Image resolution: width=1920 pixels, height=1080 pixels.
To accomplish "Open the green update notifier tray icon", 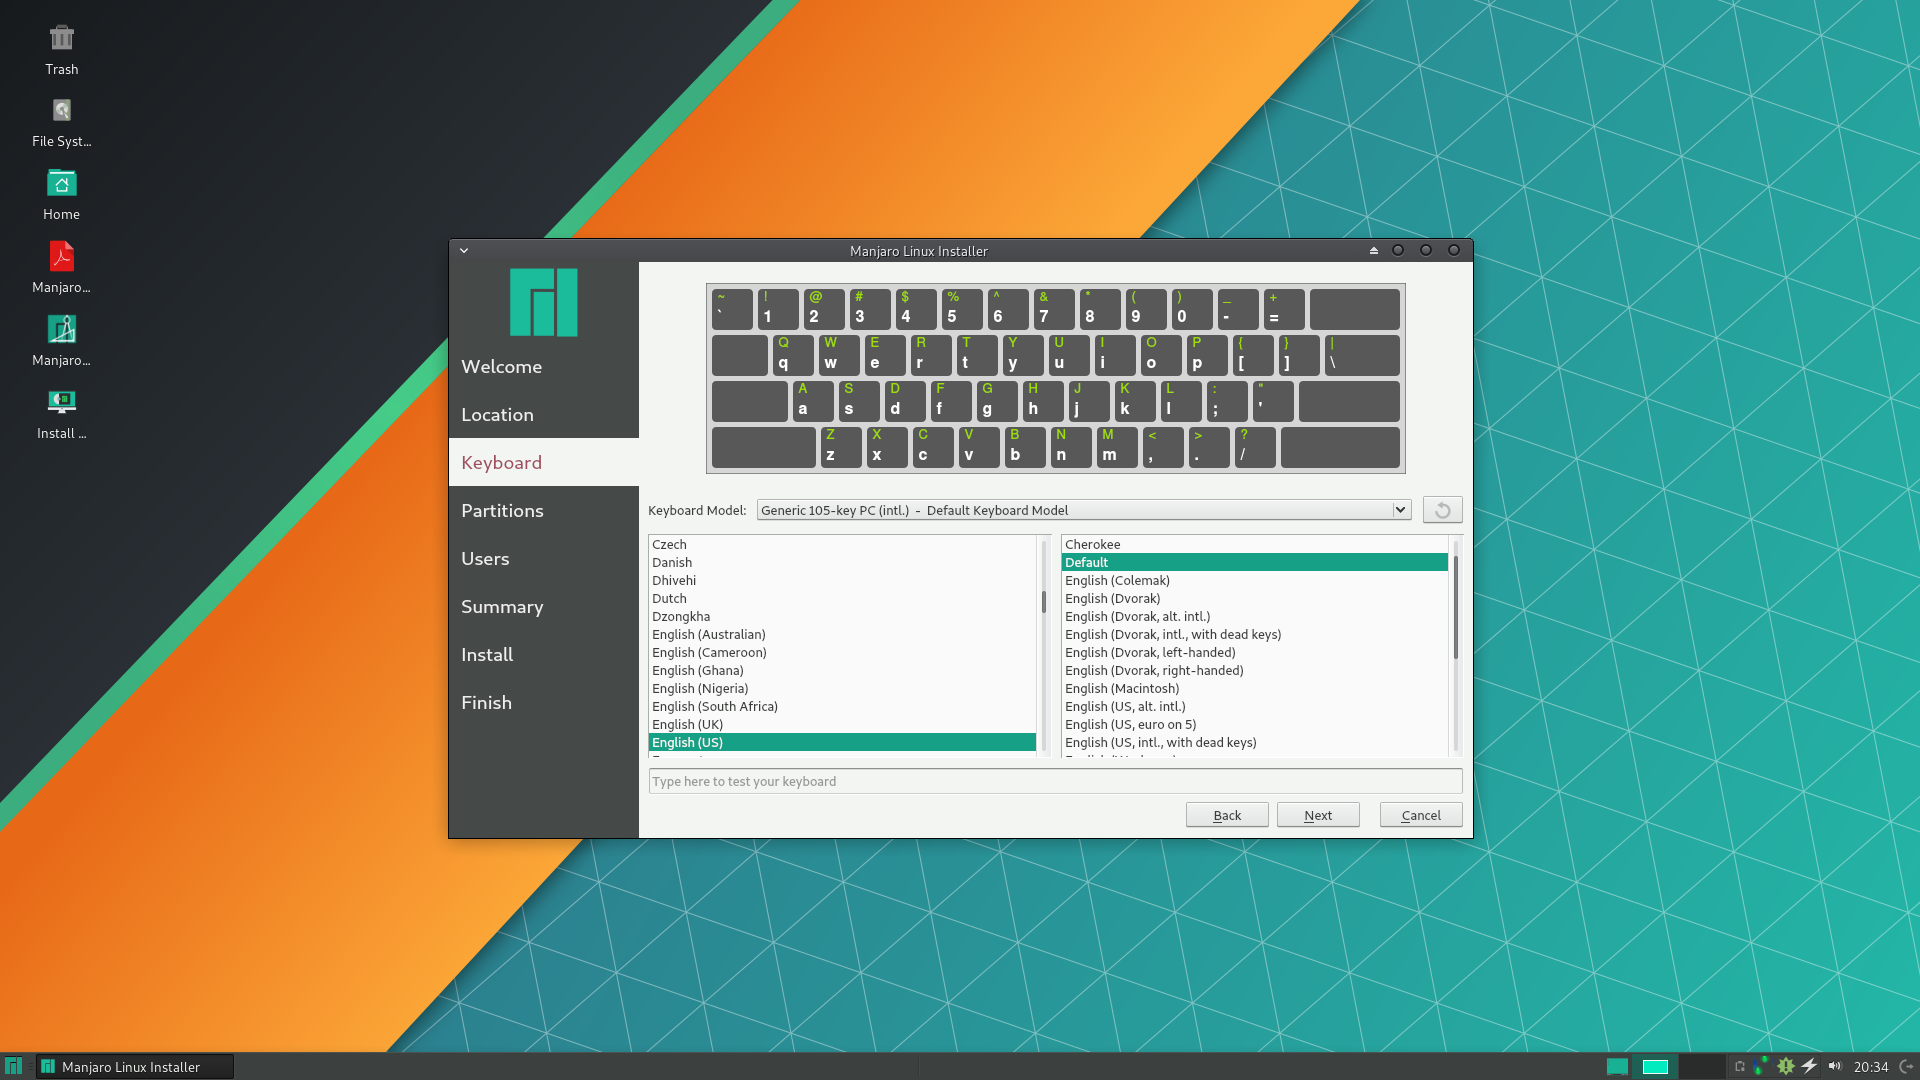I will [x=1785, y=1067].
